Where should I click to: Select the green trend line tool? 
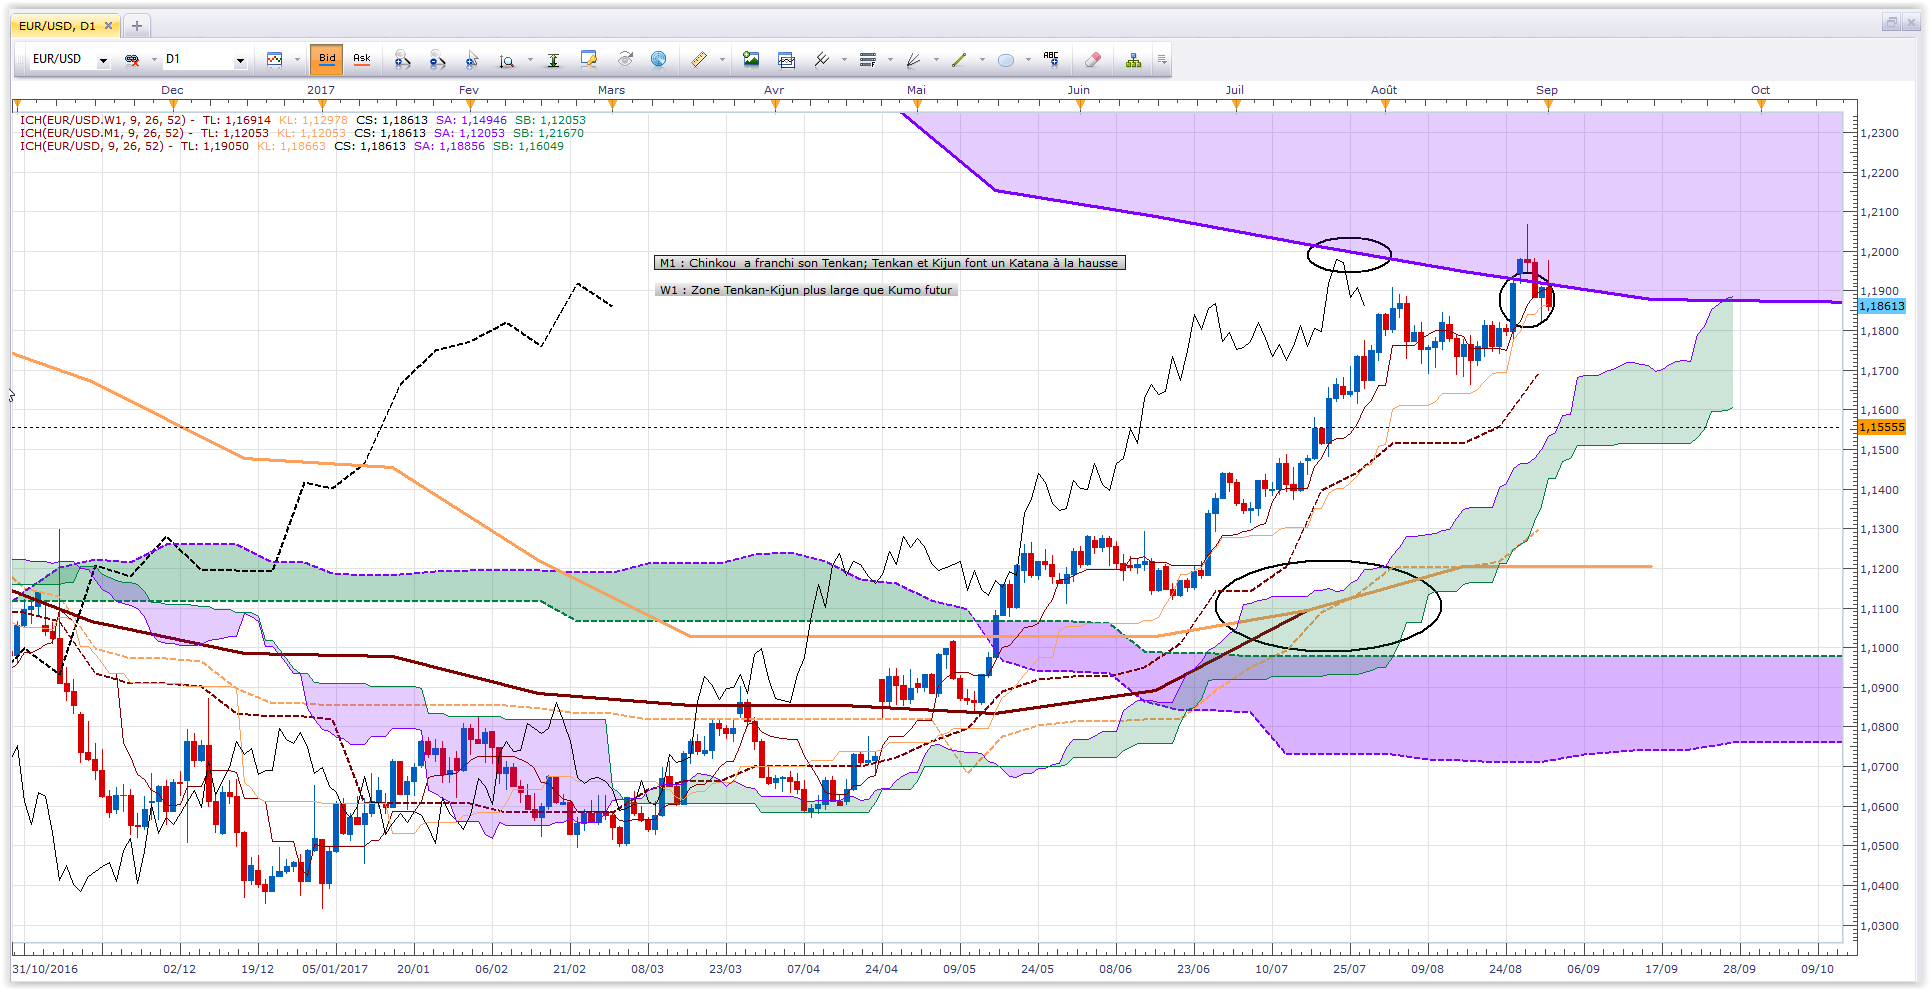point(959,60)
